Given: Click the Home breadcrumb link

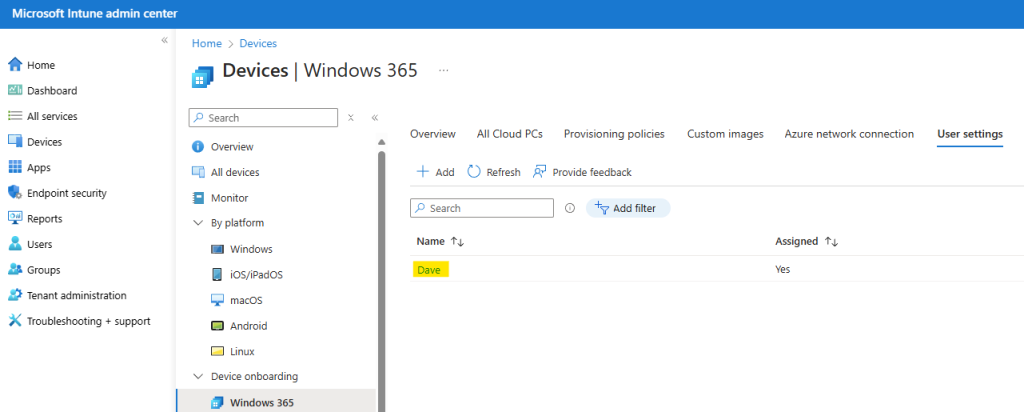Looking at the screenshot, I should click(206, 43).
